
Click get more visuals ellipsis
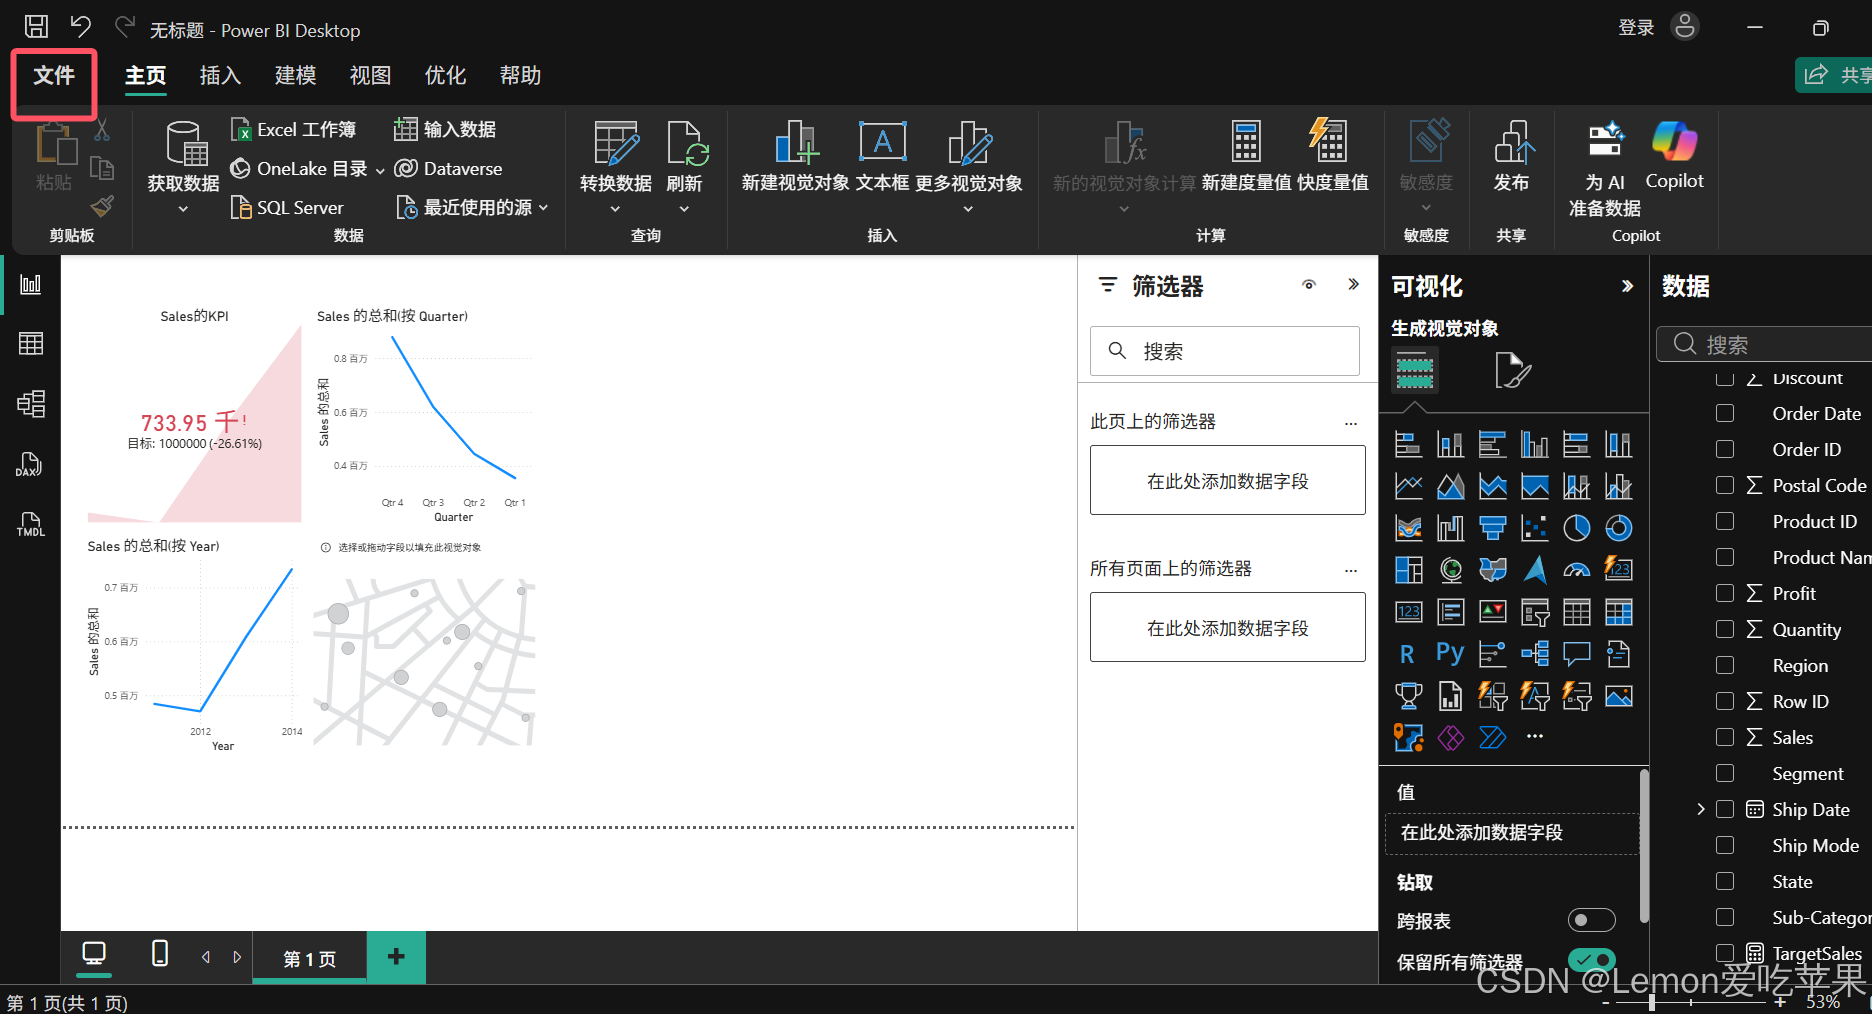click(1535, 737)
